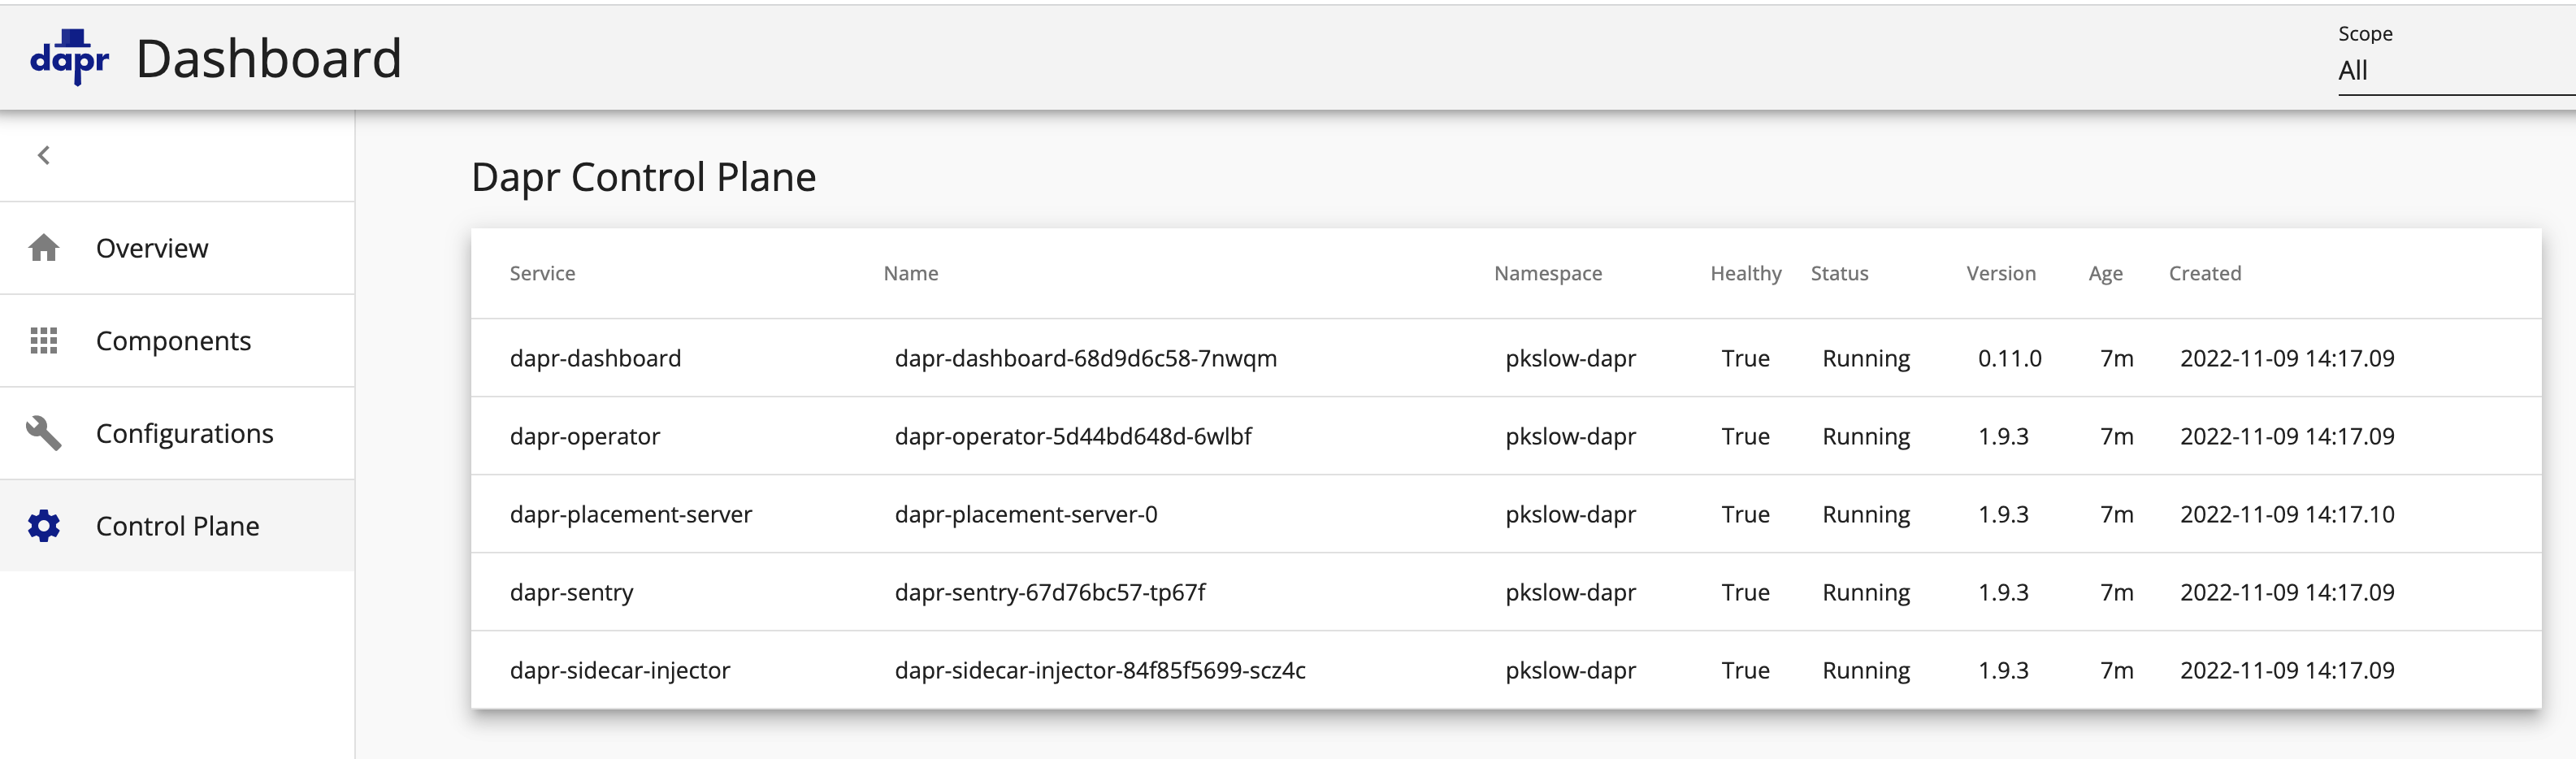This screenshot has height=759, width=2576.
Task: Select Control Plane in the sidebar
Action: point(177,525)
